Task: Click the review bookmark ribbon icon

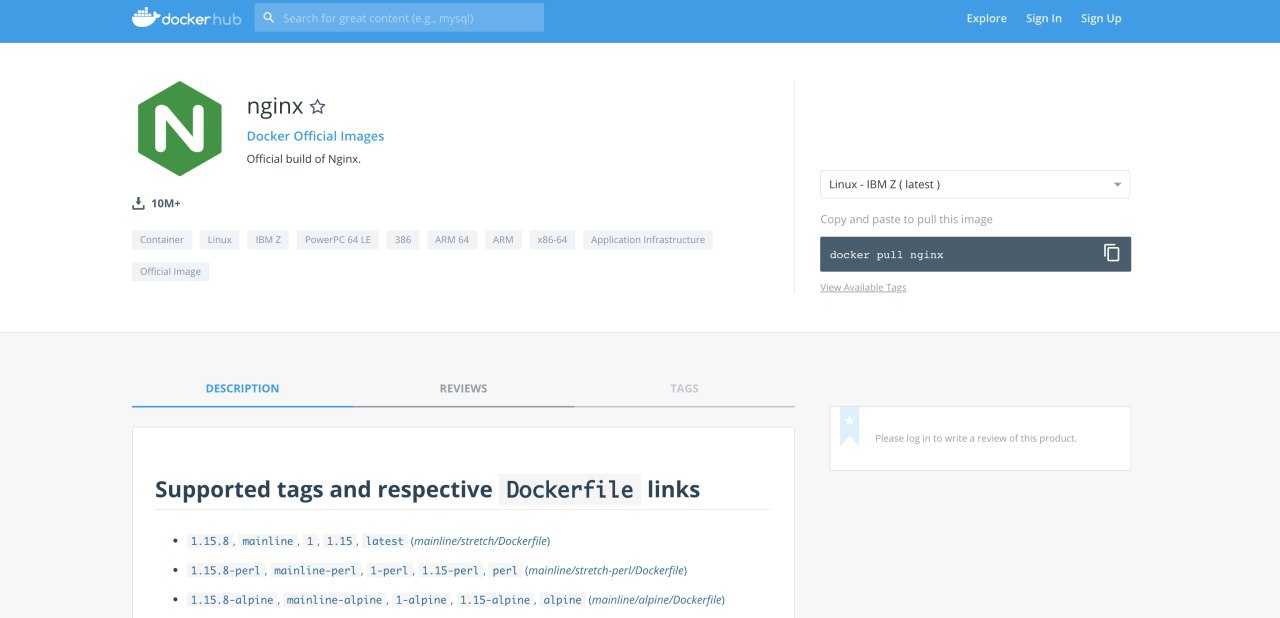Action: point(849,425)
